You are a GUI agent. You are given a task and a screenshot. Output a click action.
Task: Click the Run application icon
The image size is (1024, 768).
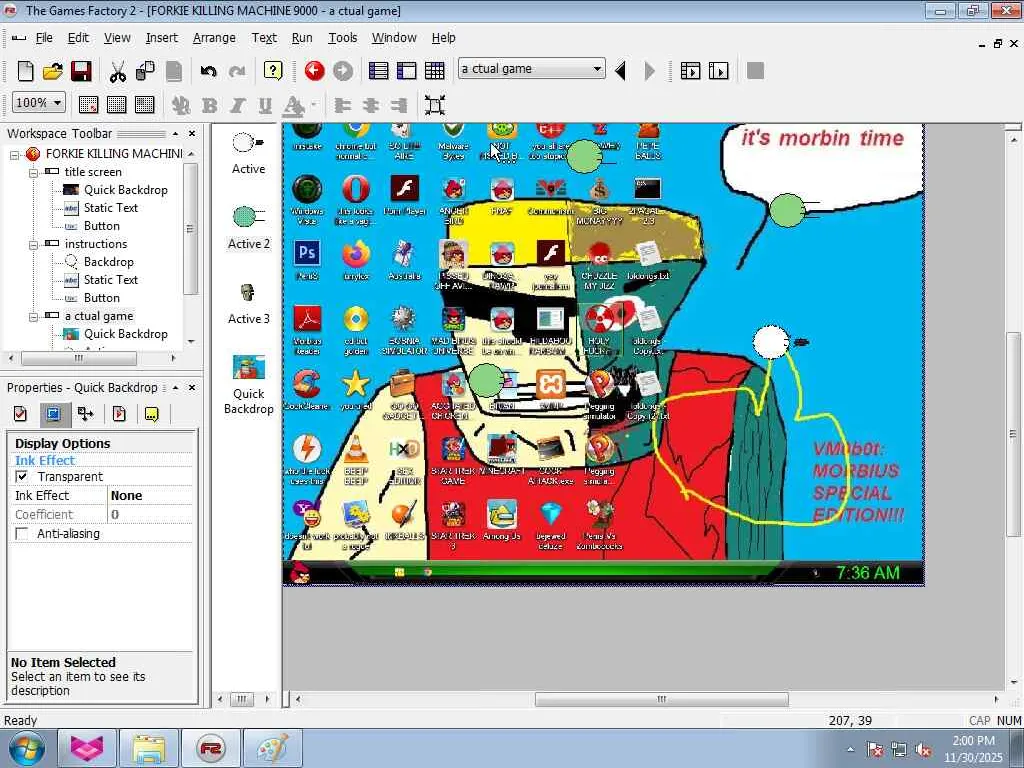(x=690, y=71)
